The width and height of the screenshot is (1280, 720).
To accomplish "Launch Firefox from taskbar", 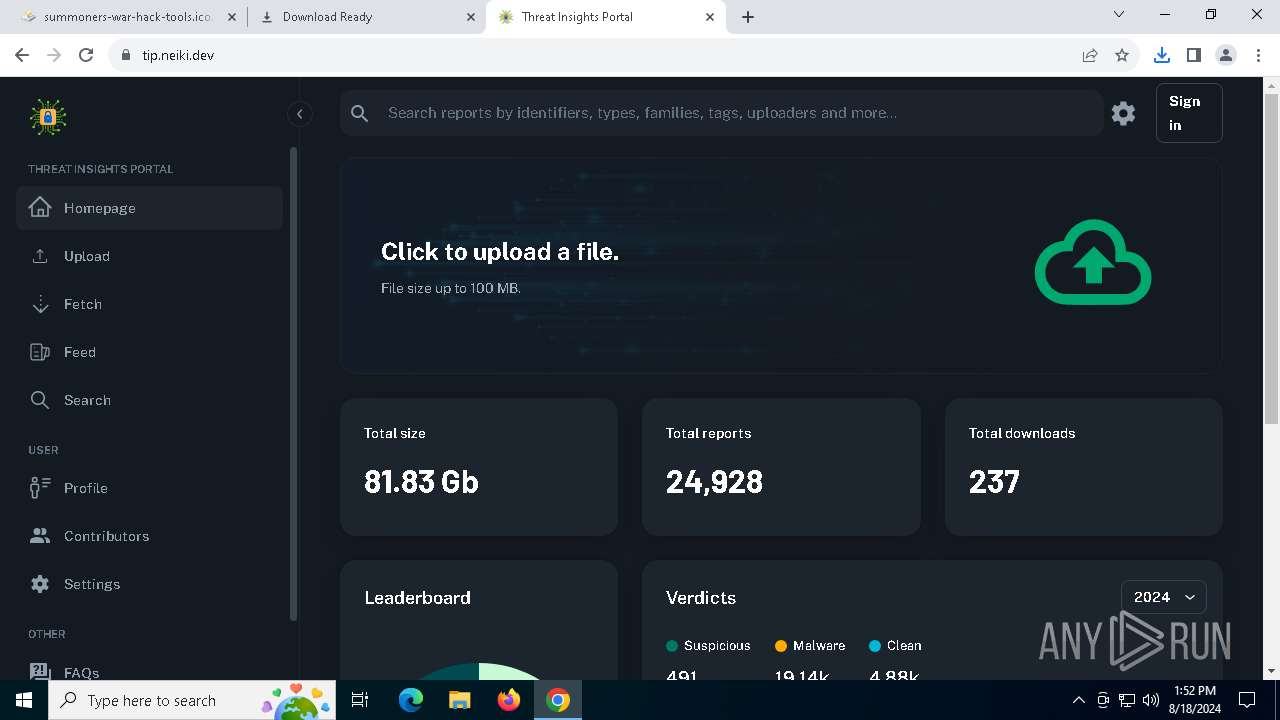I will click(x=509, y=700).
